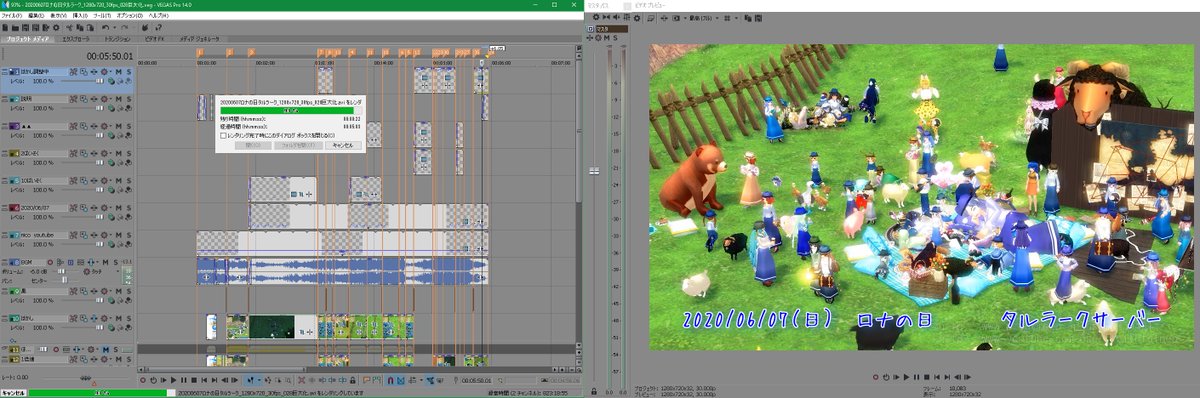This screenshot has height=398, width=1200.
Task: Open the オプション(O) menu
Action: [x=129, y=16]
